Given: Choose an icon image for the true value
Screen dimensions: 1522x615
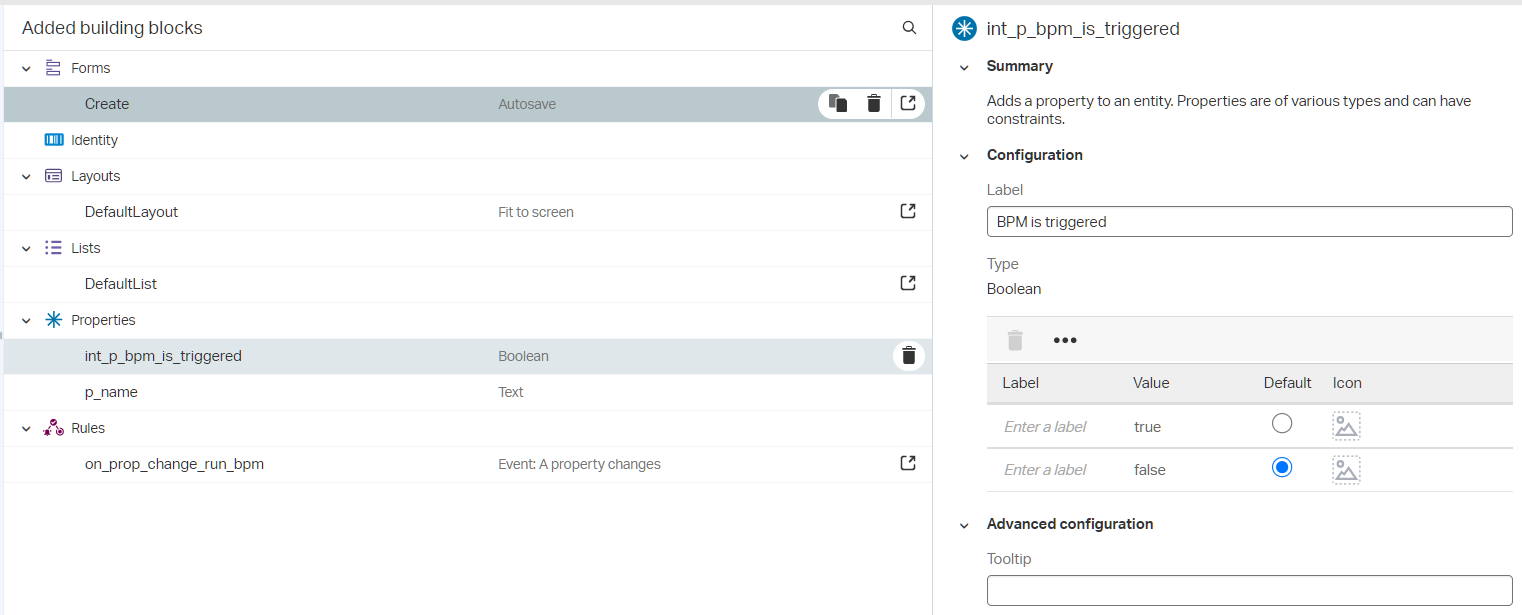Looking at the screenshot, I should (1346, 426).
